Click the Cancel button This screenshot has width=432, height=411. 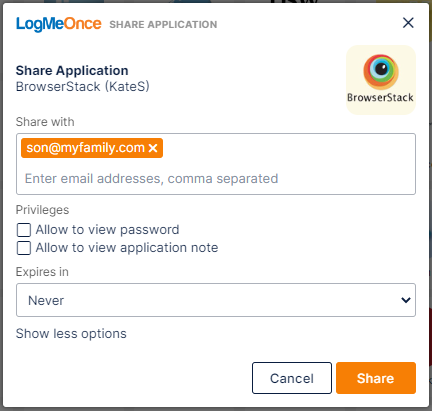tap(292, 378)
